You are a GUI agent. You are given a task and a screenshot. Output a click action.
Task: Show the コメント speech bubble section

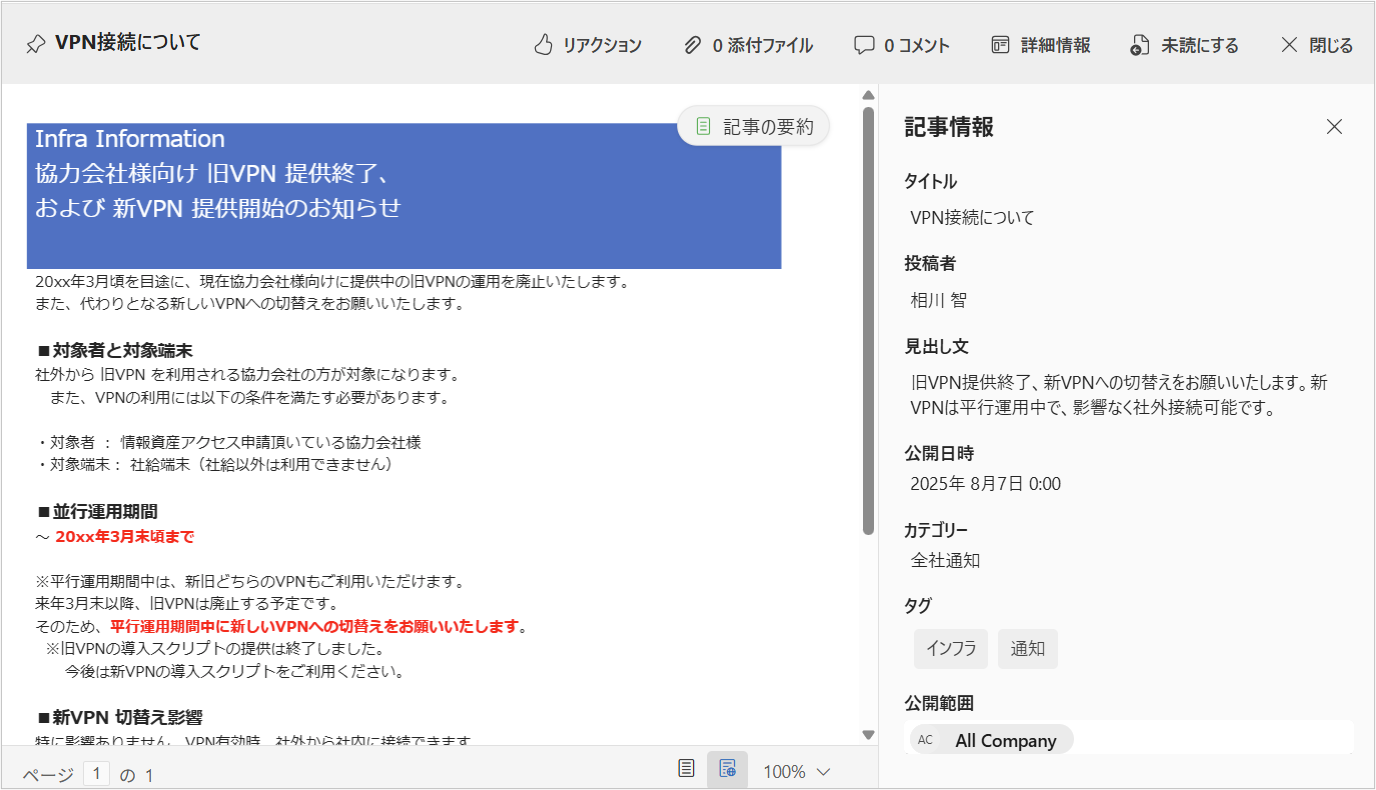(901, 45)
